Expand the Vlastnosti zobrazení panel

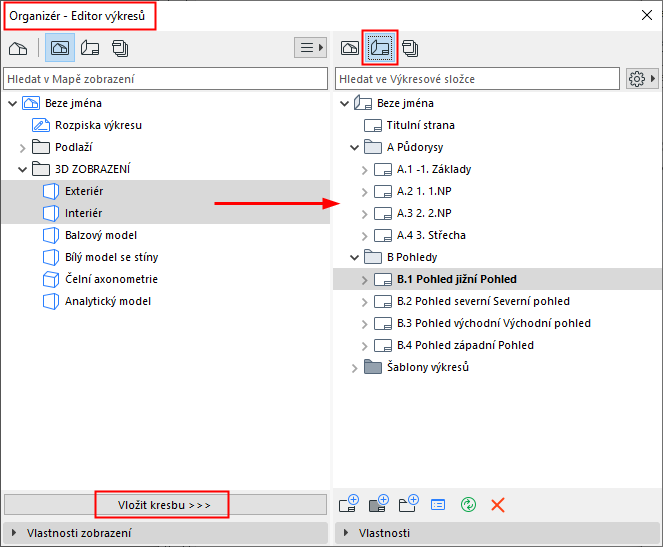click(x=14, y=533)
